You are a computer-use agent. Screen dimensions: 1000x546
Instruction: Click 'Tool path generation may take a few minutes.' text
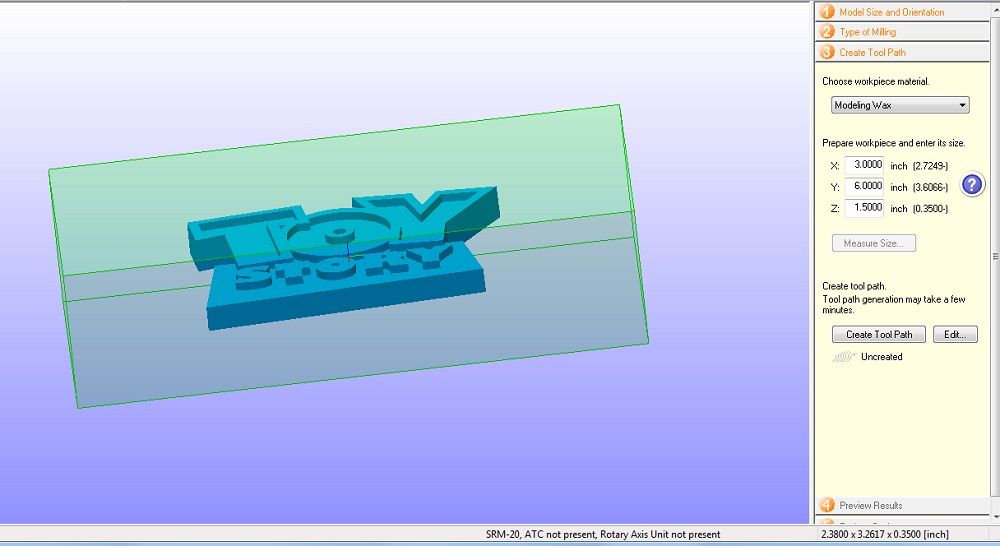(893, 304)
